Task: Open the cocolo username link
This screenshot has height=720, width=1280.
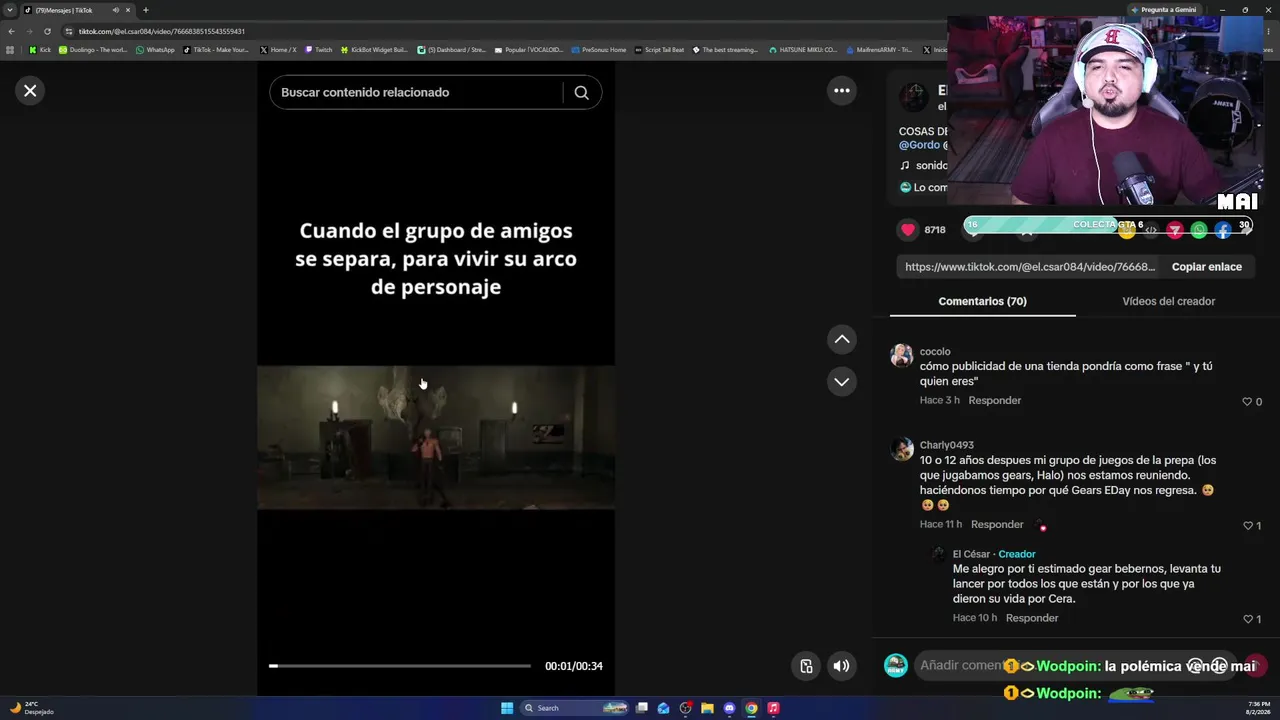Action: click(x=935, y=352)
